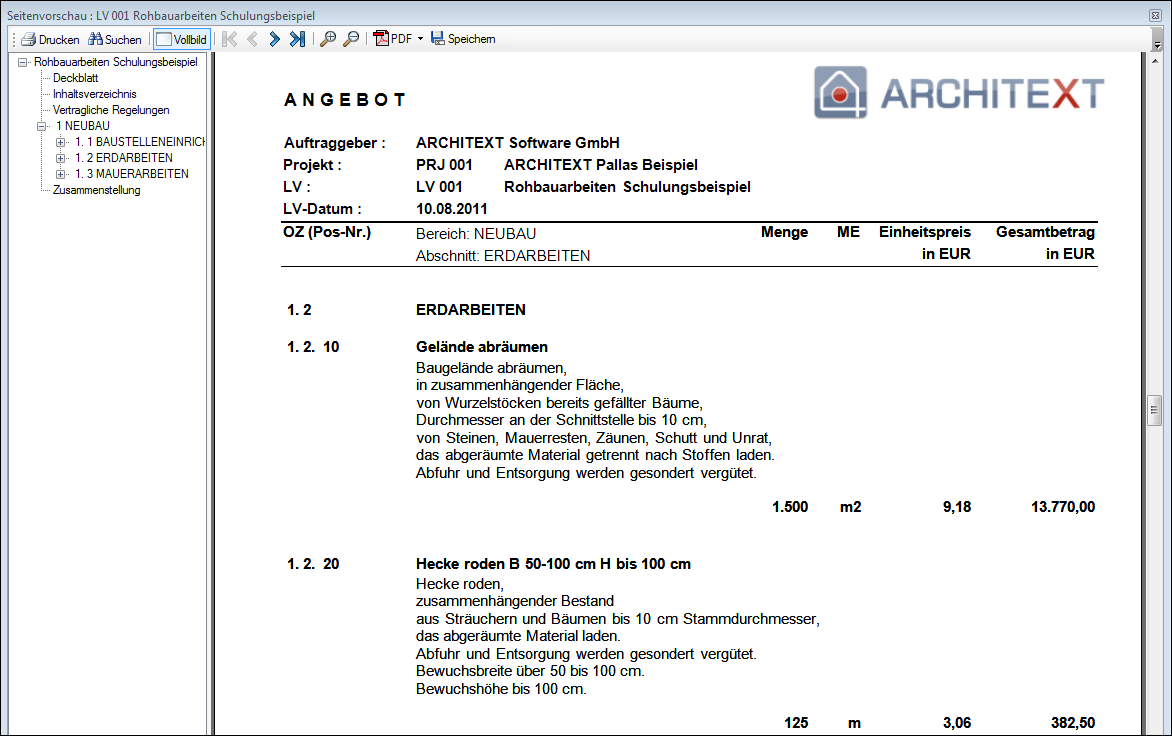The image size is (1172, 736).
Task: Open the PDF dropdown arrow
Action: click(x=420, y=39)
